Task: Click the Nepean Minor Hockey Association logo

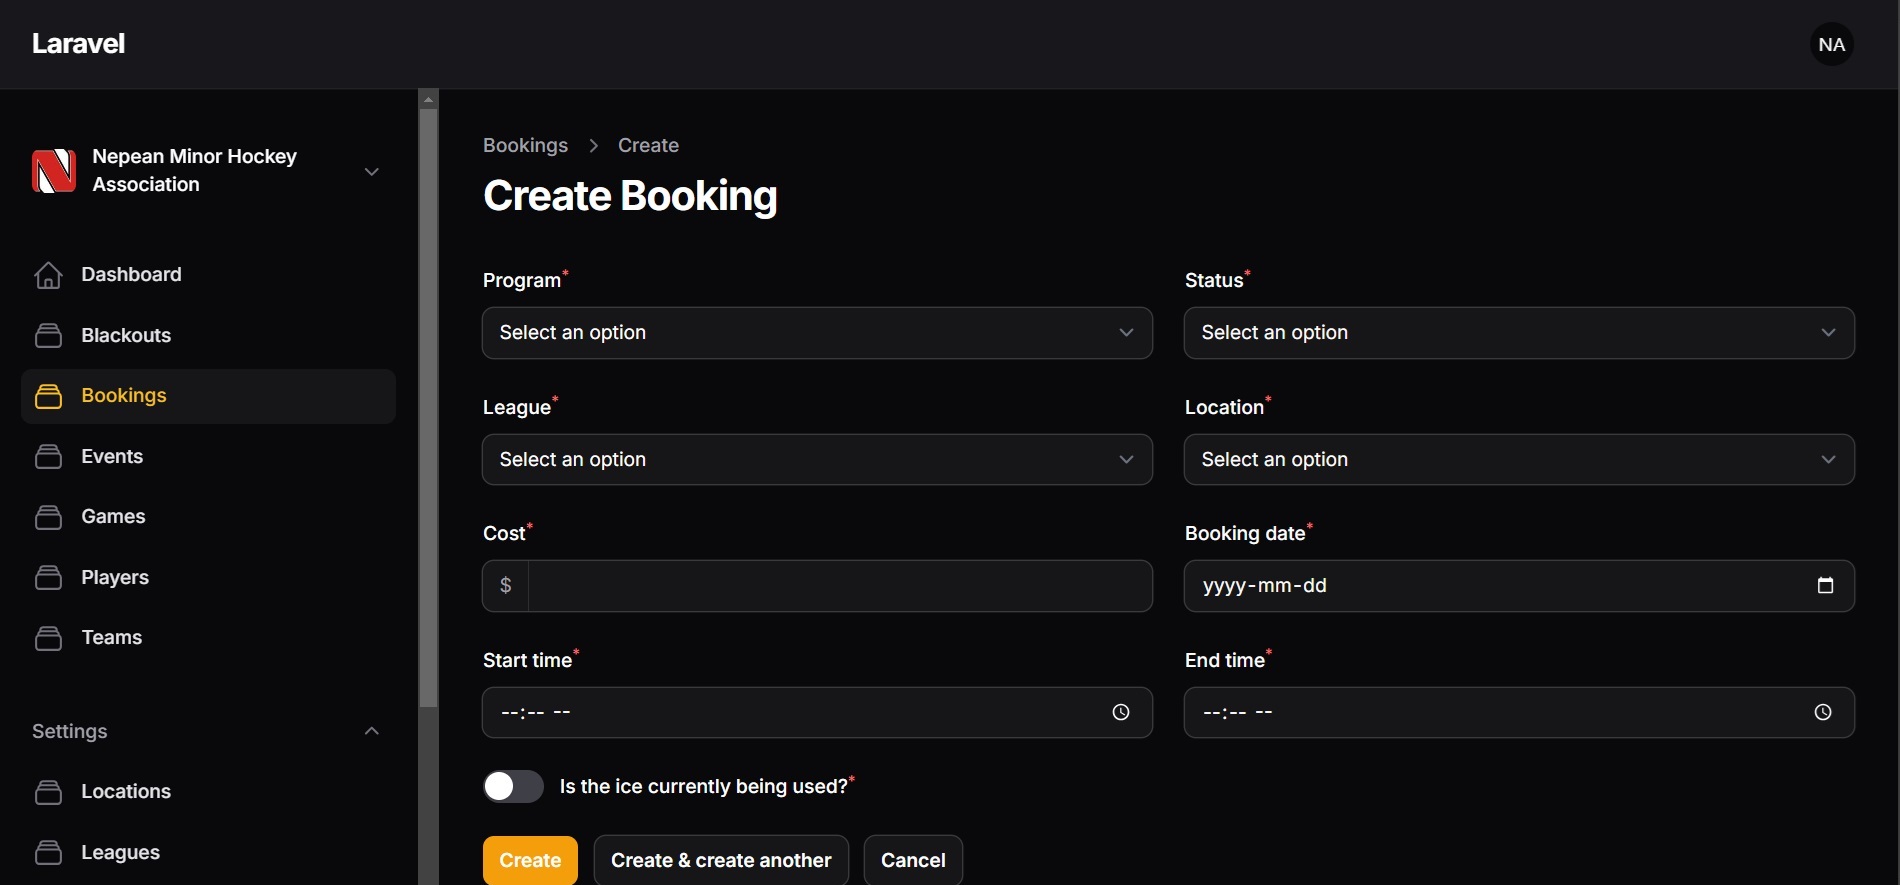Action: (54, 171)
